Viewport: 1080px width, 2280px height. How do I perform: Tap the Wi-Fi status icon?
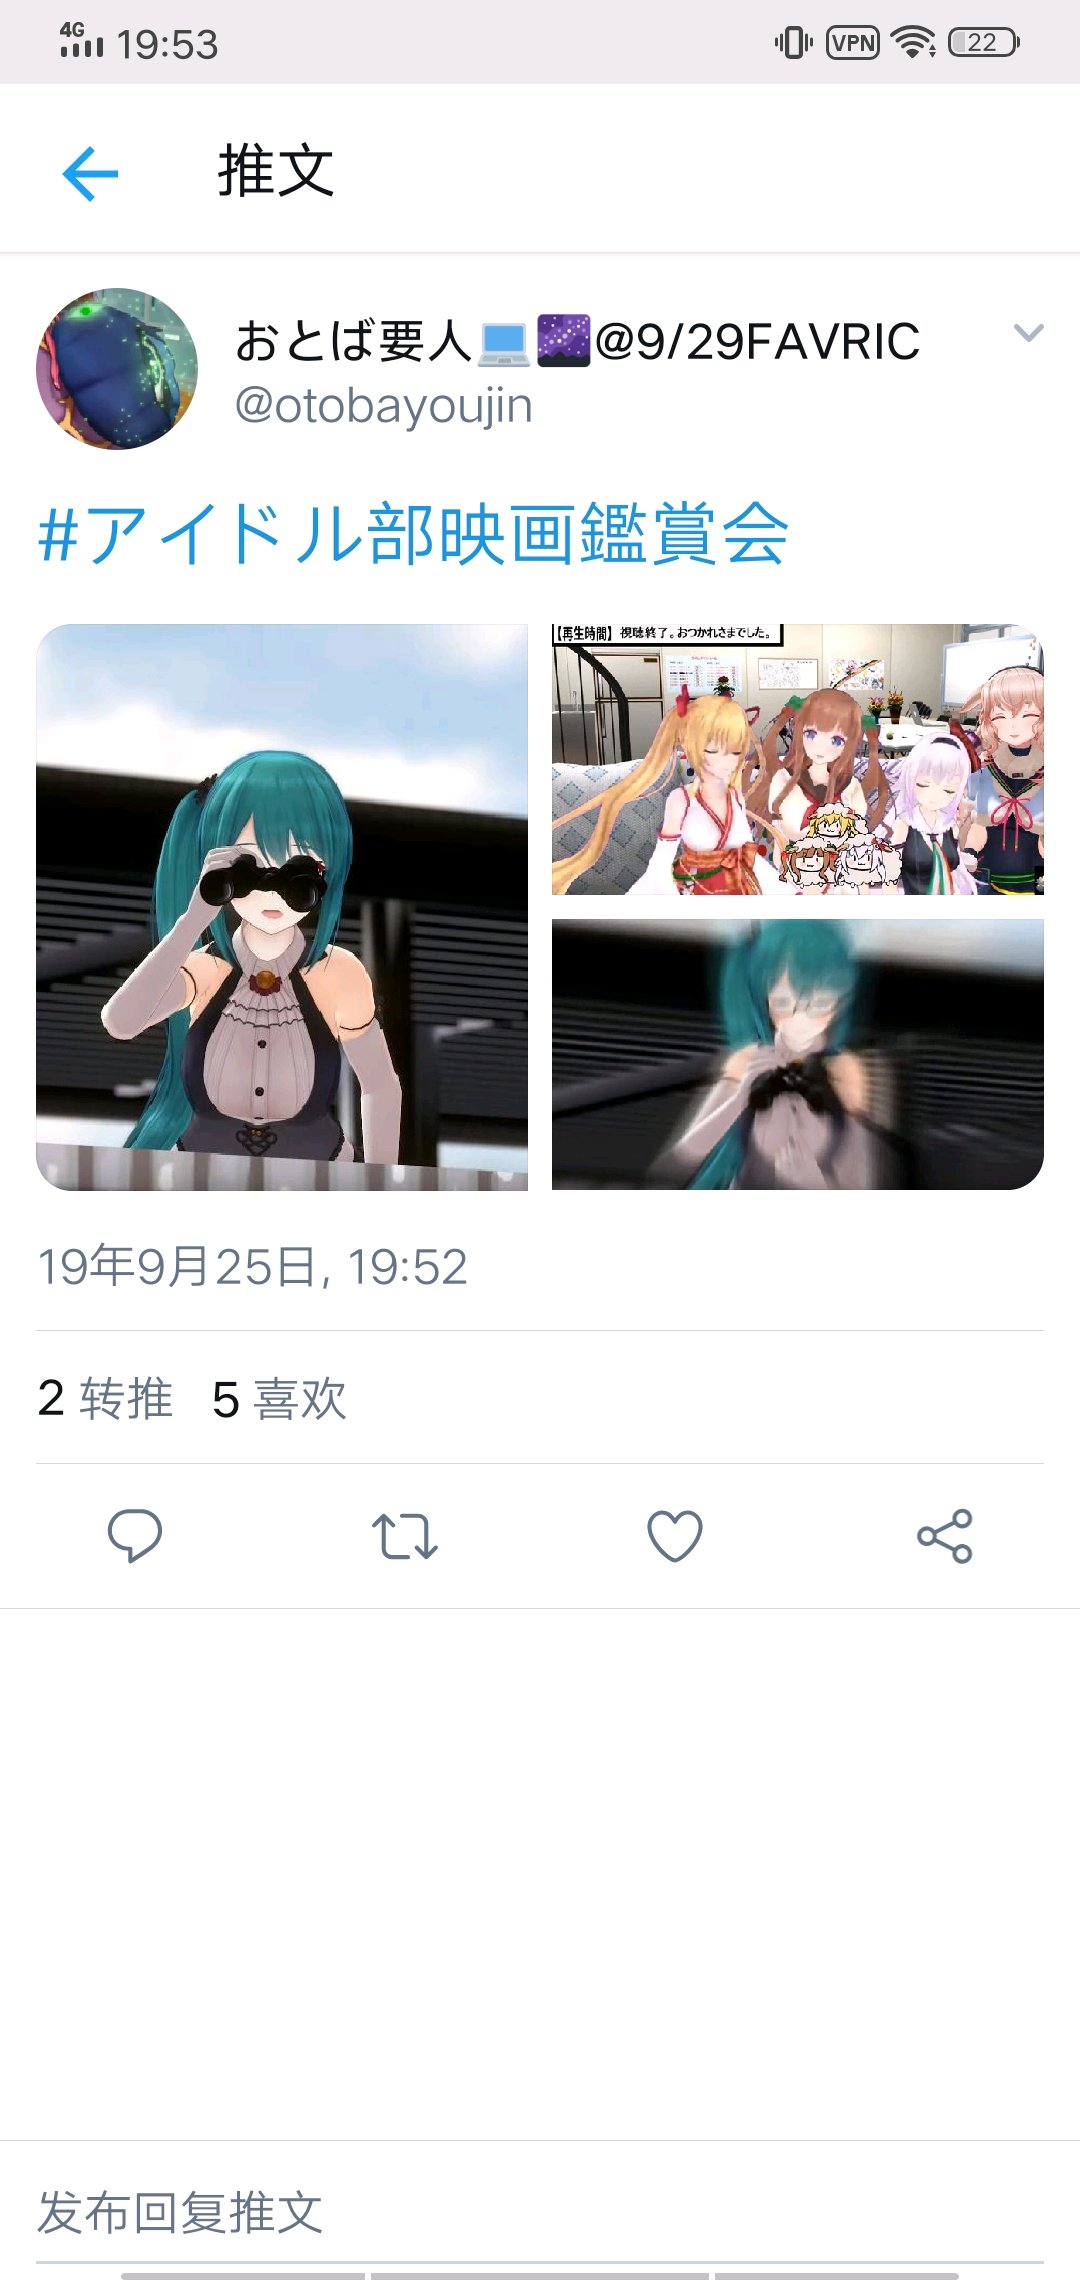coord(913,43)
